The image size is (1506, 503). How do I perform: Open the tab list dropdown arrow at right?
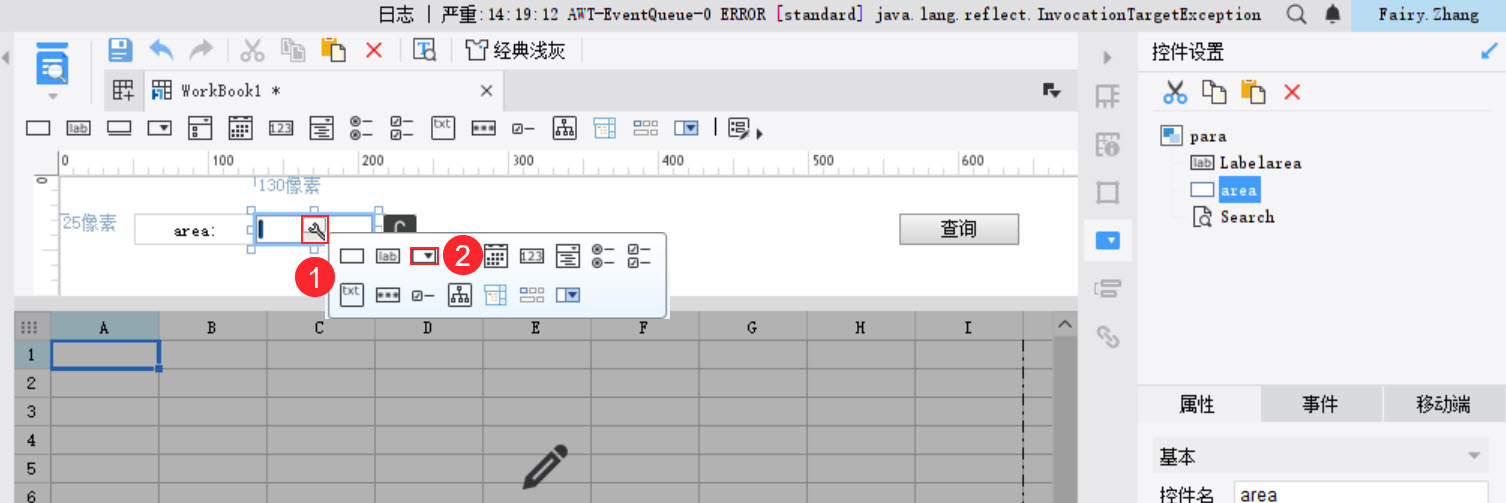(x=1051, y=90)
